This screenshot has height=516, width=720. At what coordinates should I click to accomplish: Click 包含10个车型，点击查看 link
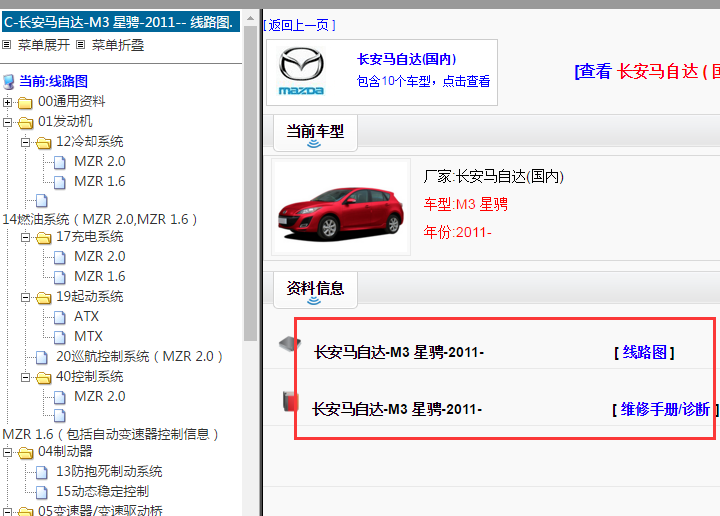point(423,81)
